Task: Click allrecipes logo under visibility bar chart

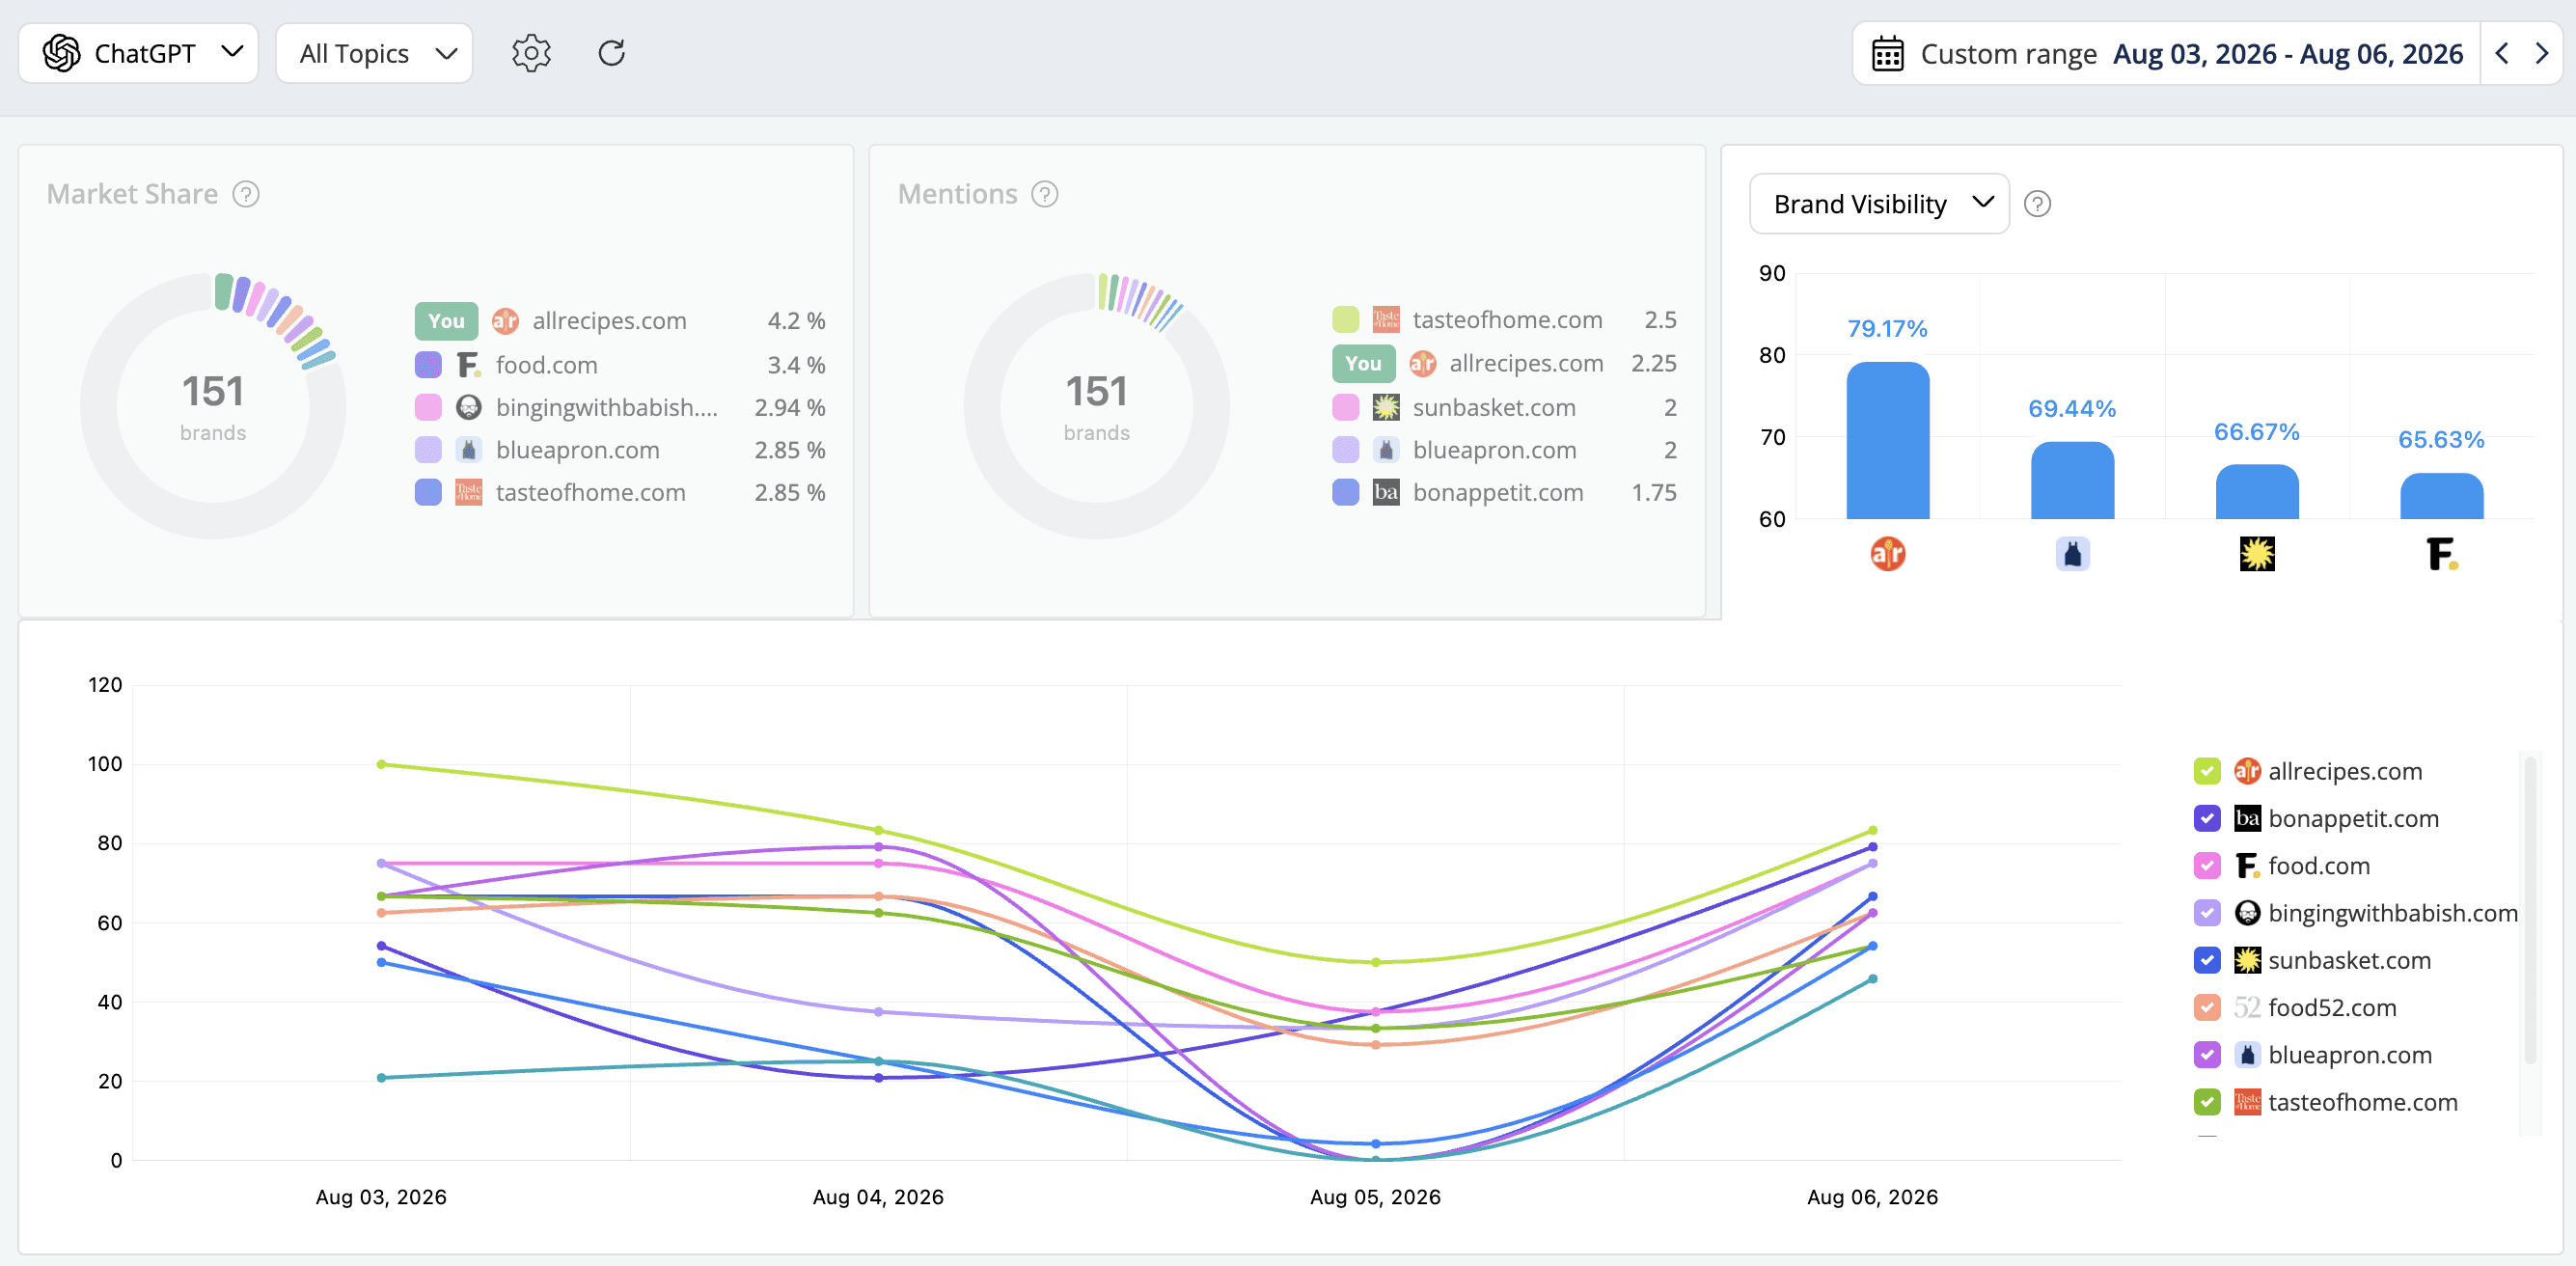Action: pyautogui.click(x=1887, y=553)
